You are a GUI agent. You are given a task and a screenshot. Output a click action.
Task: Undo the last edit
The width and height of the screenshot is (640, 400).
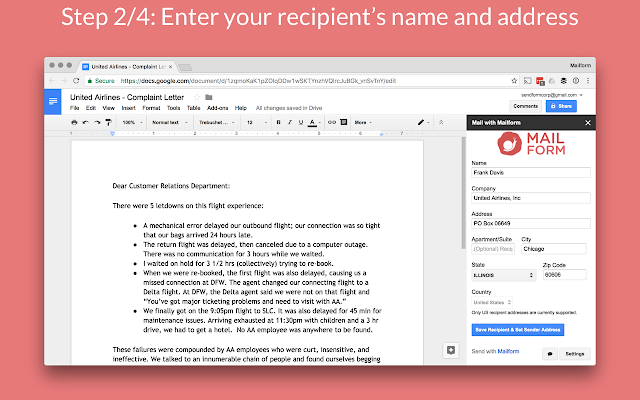click(x=86, y=122)
